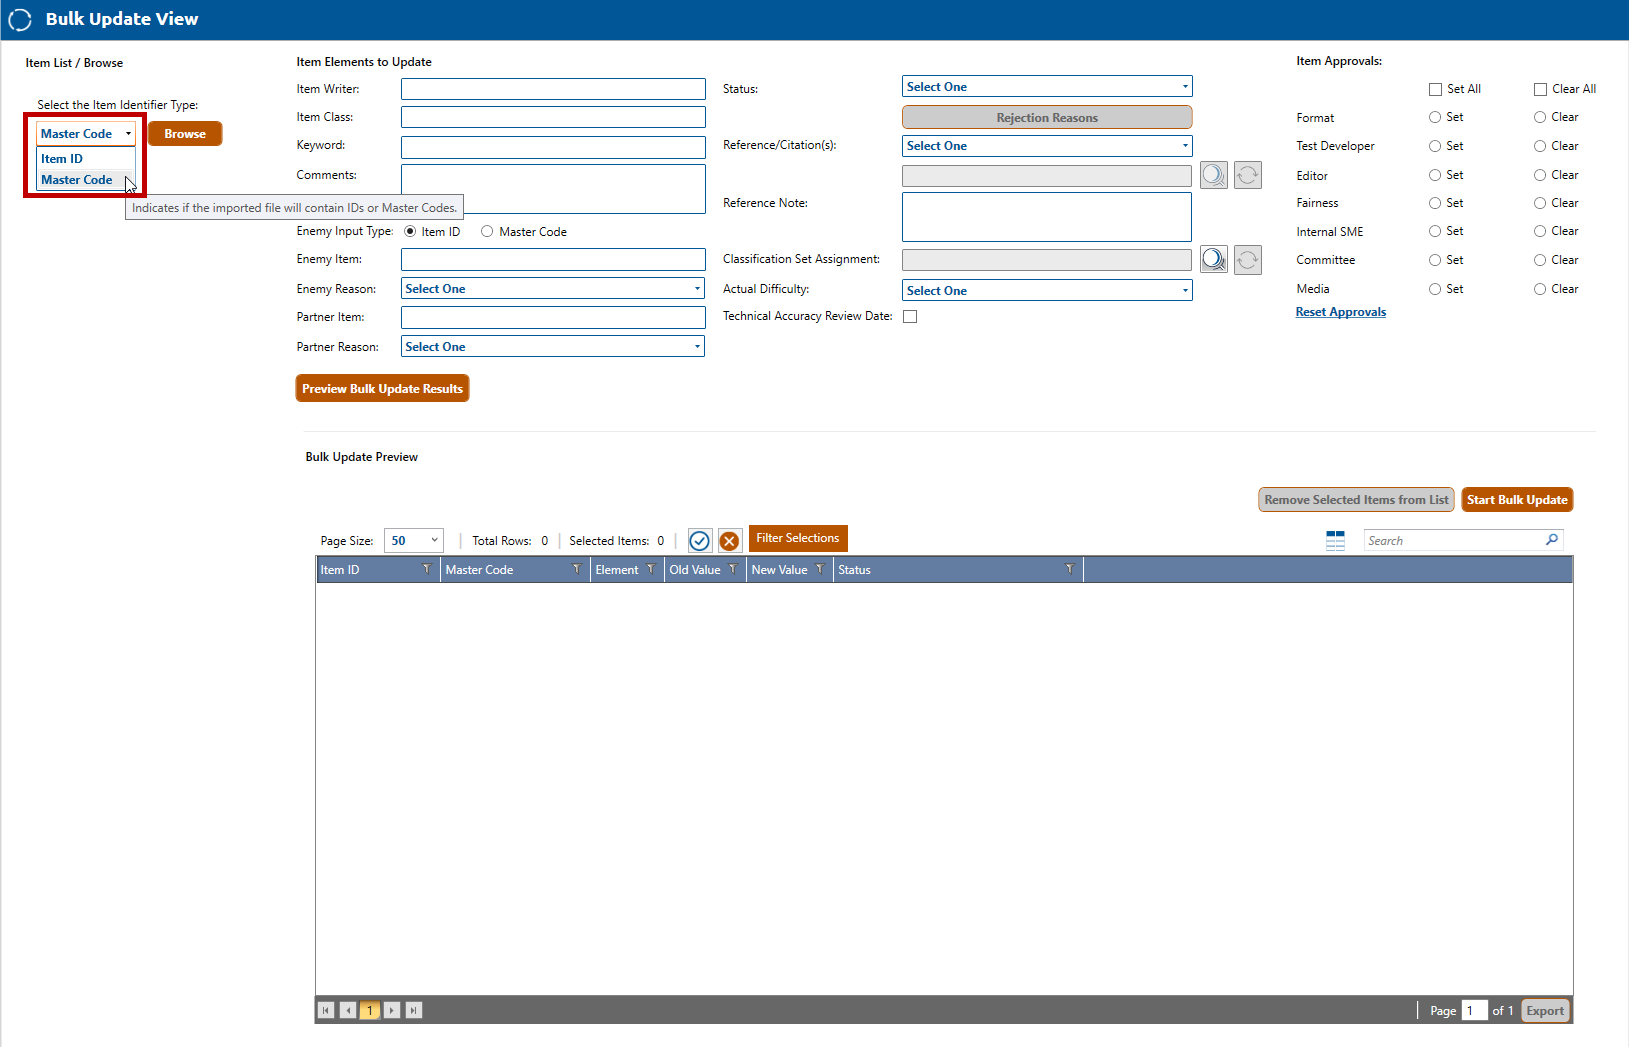Go to first page in the pager
Image resolution: width=1629 pixels, height=1047 pixels.
point(326,1010)
